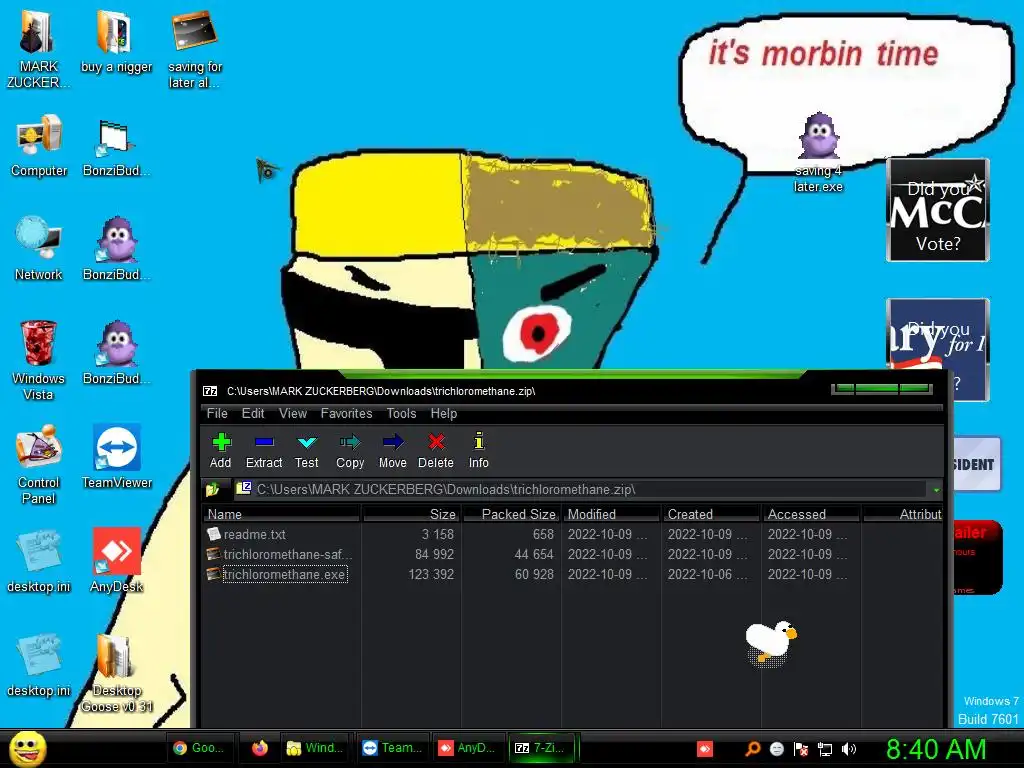
Task: Click the McC Vote? desktop gadget
Action: 938,210
